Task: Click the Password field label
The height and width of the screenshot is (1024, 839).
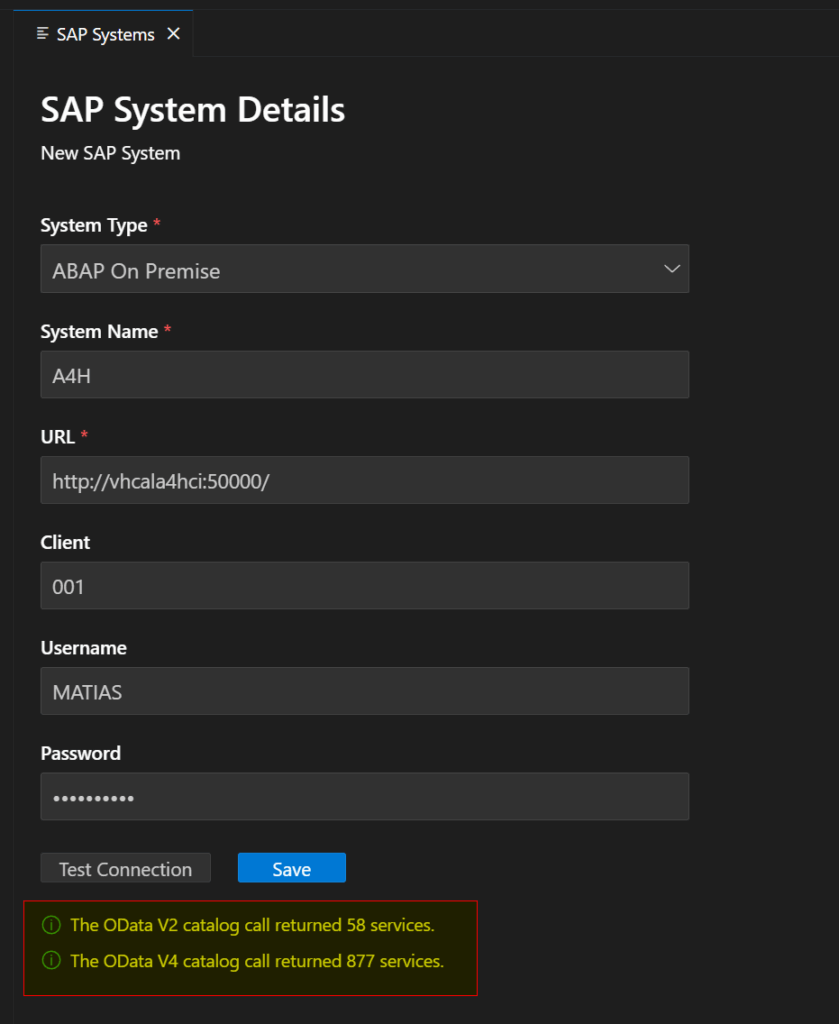Action: coord(80,753)
